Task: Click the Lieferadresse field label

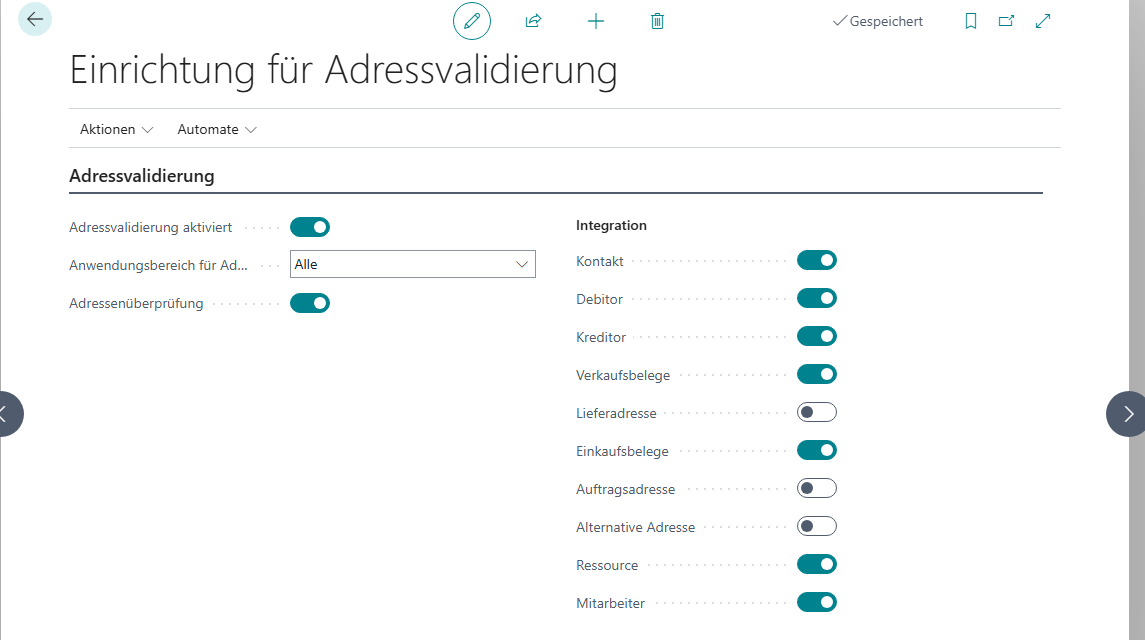Action: (x=616, y=414)
